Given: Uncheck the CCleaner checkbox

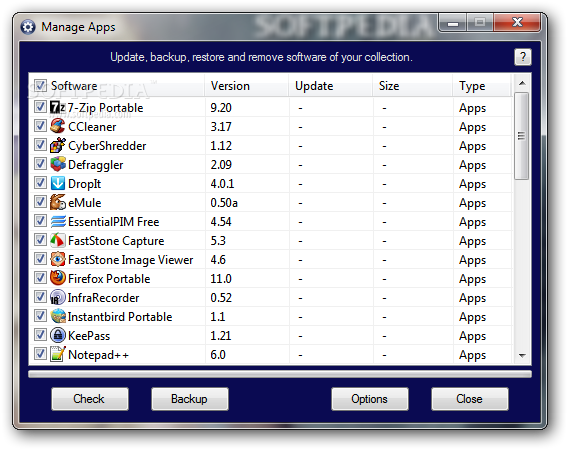Looking at the screenshot, I should click(40, 126).
